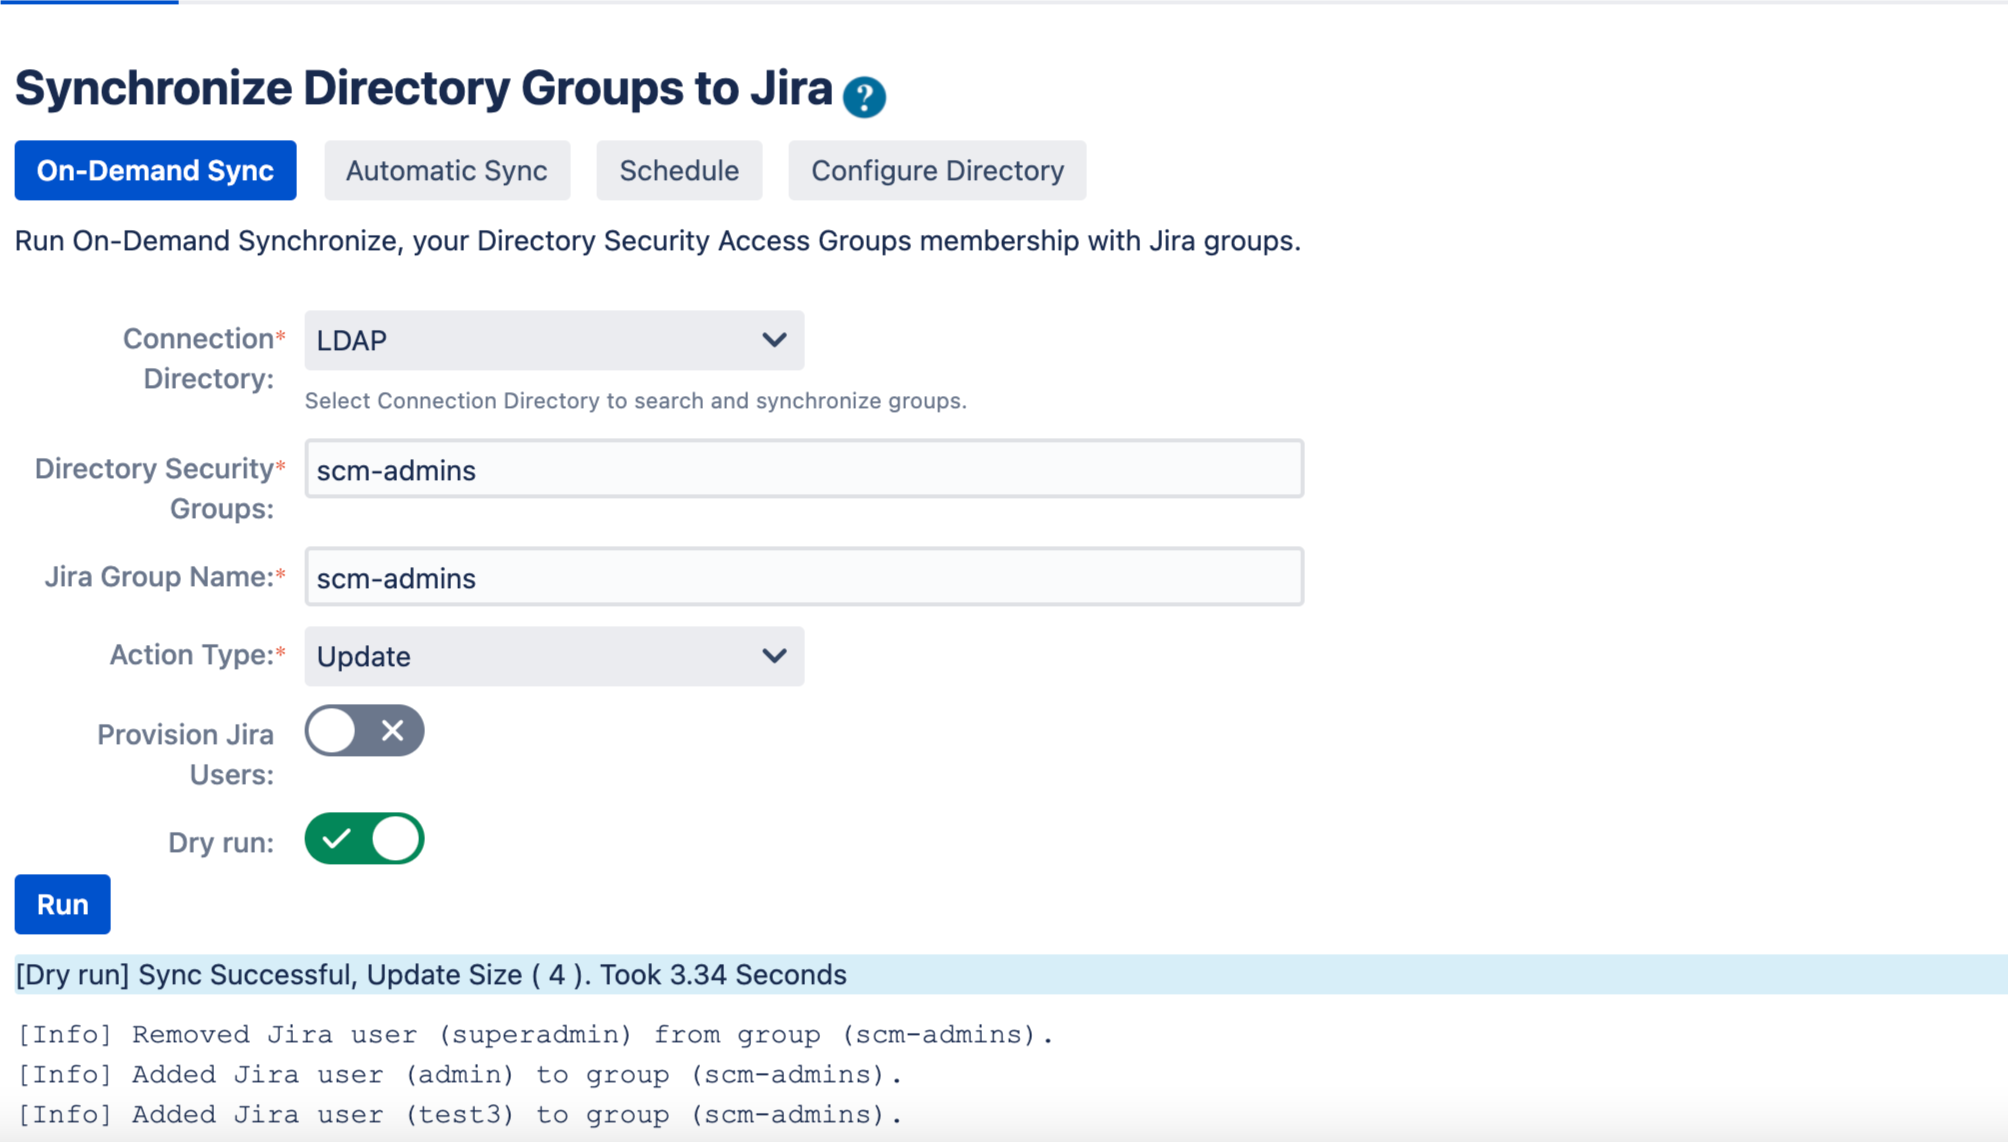
Task: Click the Added test3 user log line
Action: click(x=460, y=1115)
